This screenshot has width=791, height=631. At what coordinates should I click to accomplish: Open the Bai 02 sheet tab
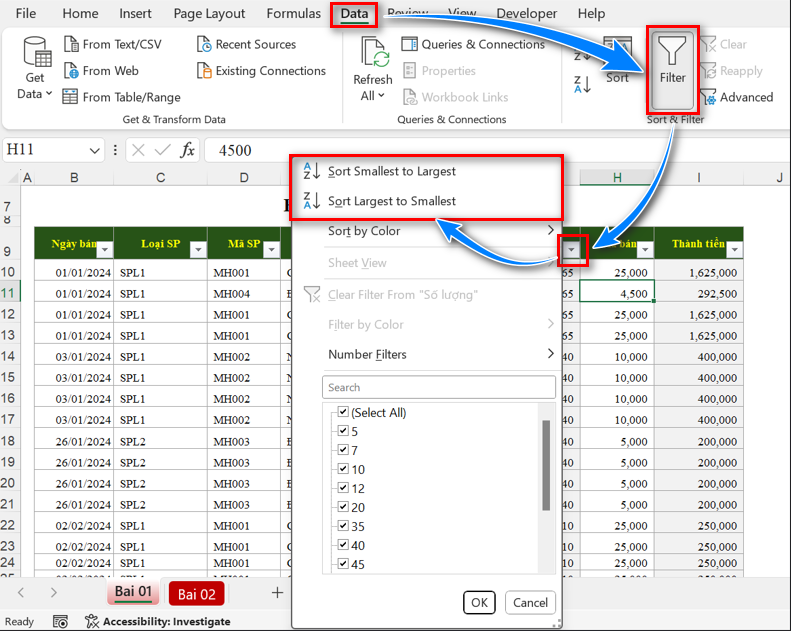[196, 594]
